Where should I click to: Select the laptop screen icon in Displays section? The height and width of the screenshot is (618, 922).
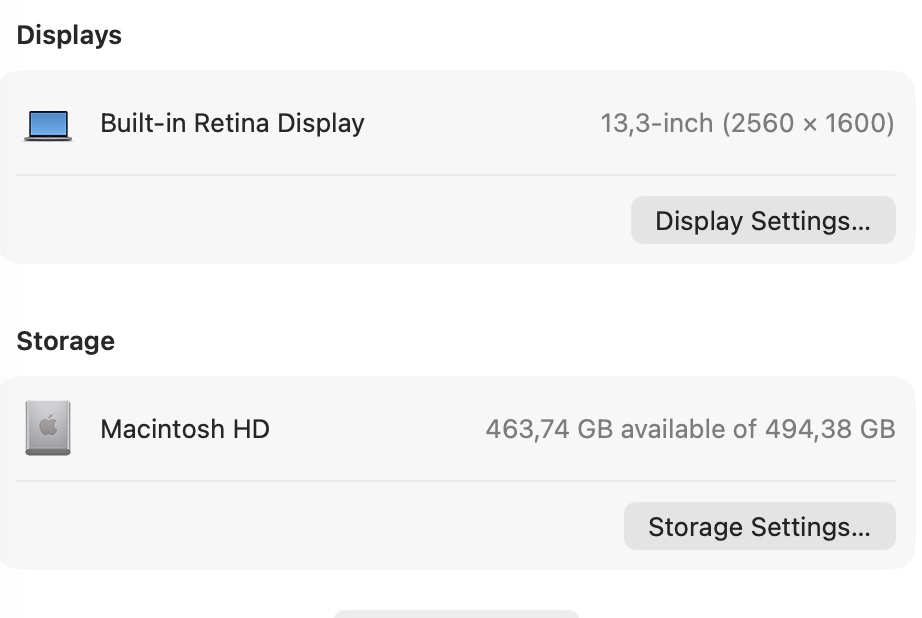click(x=48, y=124)
